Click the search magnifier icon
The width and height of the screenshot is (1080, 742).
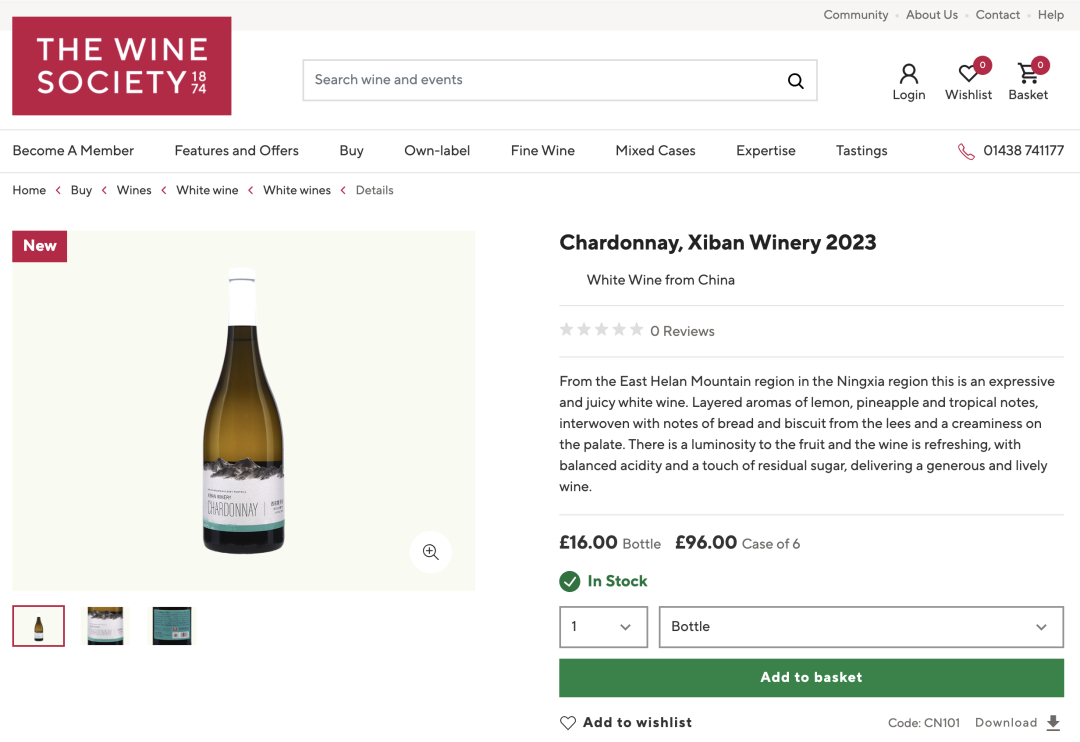[x=796, y=81]
